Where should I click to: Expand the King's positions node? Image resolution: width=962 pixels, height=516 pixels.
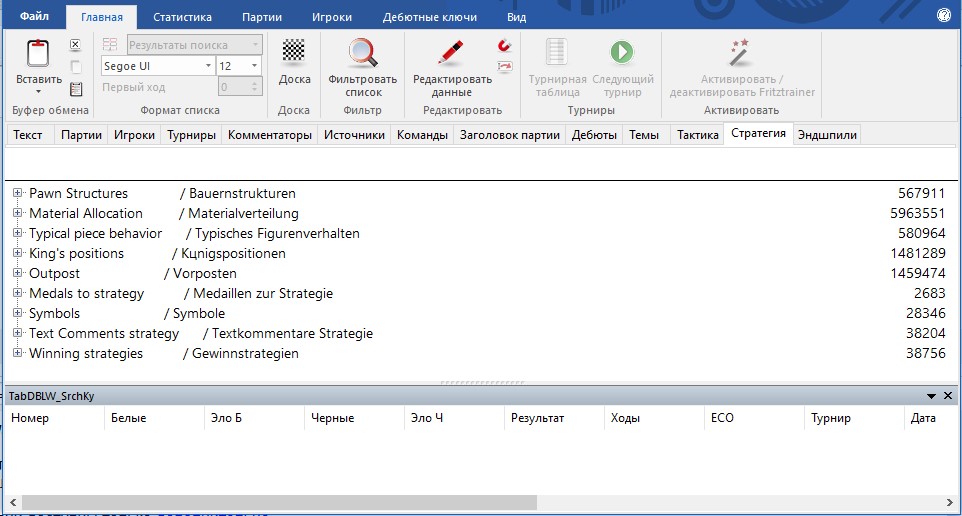(17, 253)
